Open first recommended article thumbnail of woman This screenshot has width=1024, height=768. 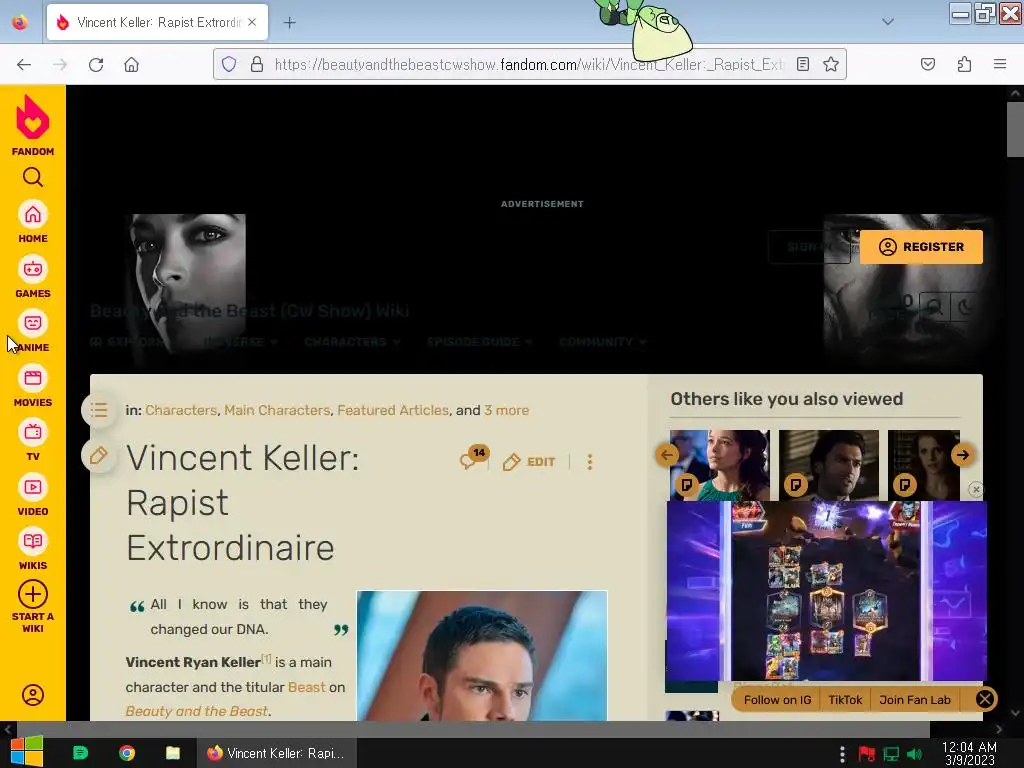(x=720, y=465)
